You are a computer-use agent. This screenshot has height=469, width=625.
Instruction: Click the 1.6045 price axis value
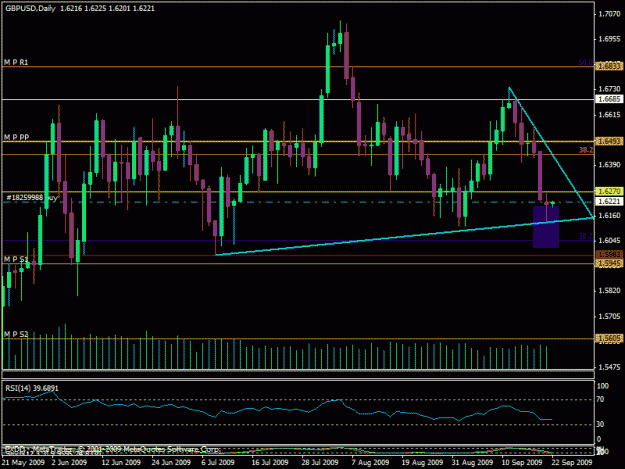pyautogui.click(x=609, y=241)
